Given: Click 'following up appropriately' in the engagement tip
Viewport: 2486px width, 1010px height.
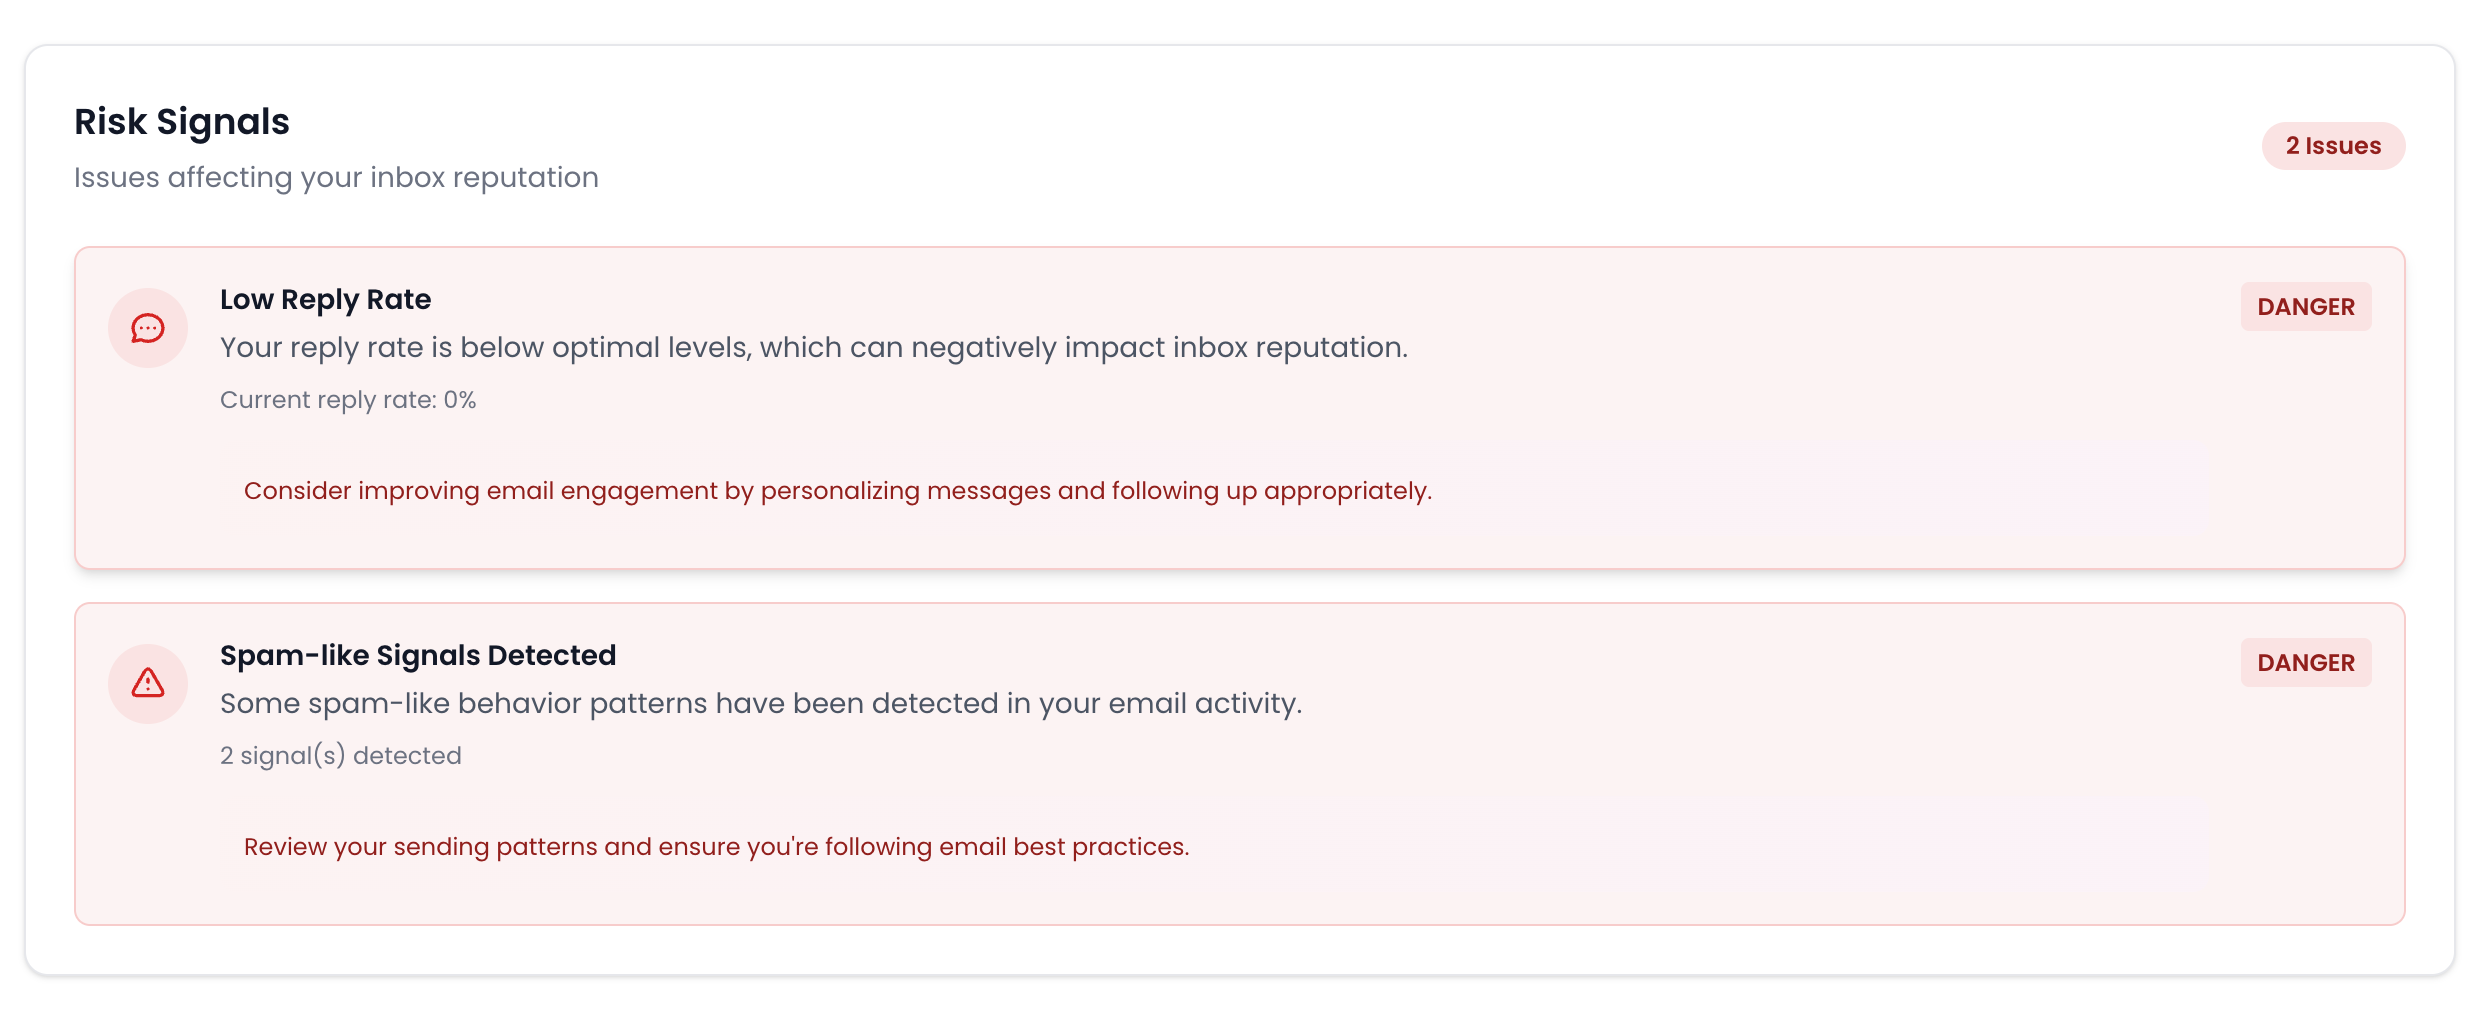Looking at the screenshot, I should (x=1271, y=491).
